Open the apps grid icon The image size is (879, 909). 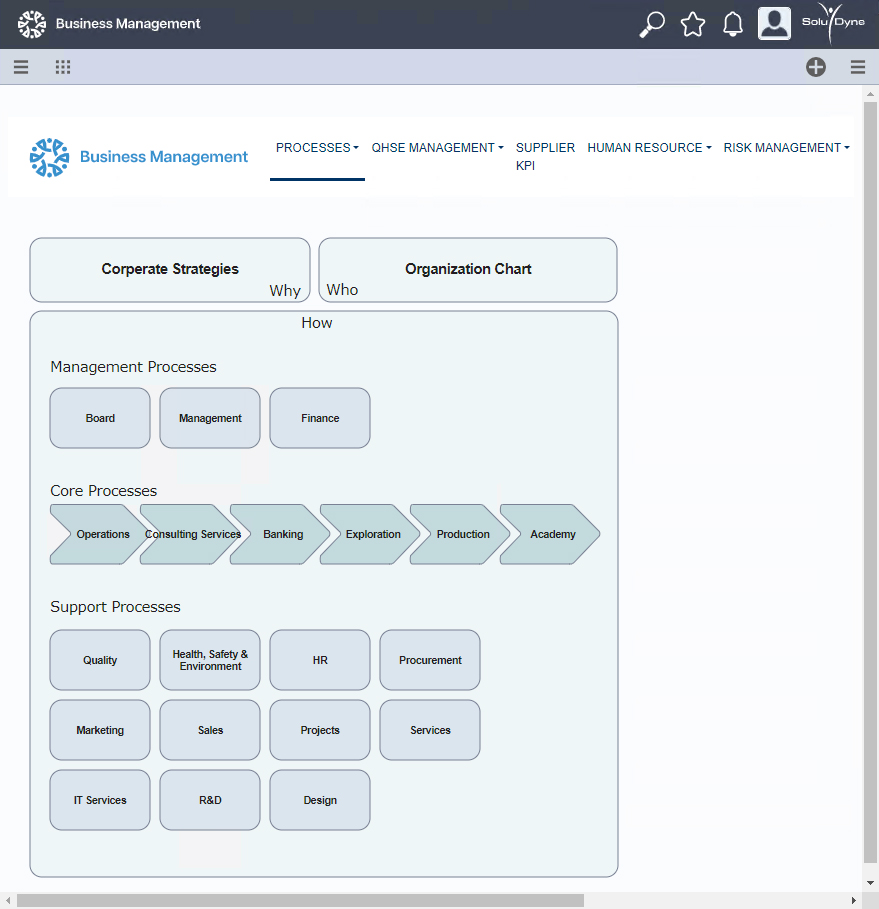pos(62,66)
